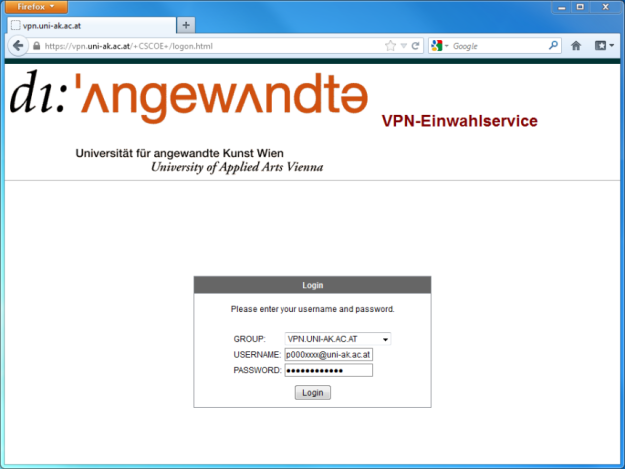Image resolution: width=625 pixels, height=469 pixels.
Task: Bookmark this page with the star icon
Action: [x=390, y=46]
